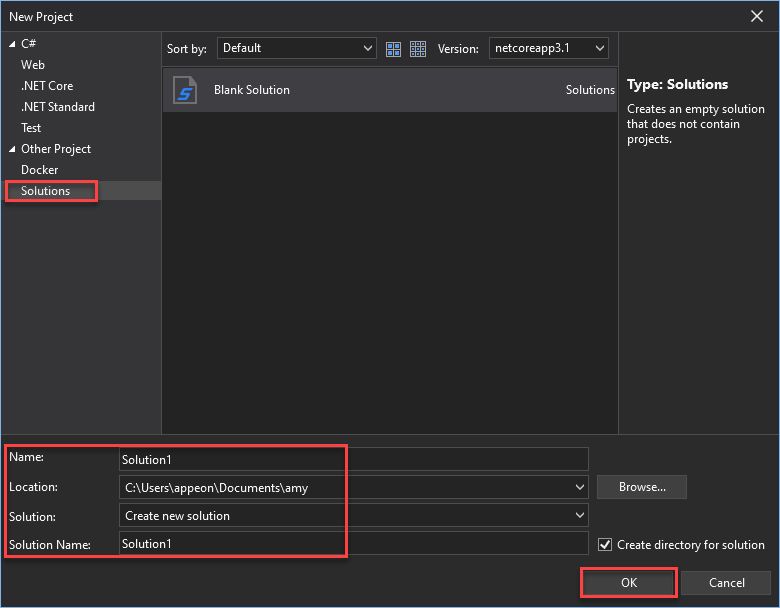780x608 pixels.
Task: Close the New Project dialog
Action: 757,16
